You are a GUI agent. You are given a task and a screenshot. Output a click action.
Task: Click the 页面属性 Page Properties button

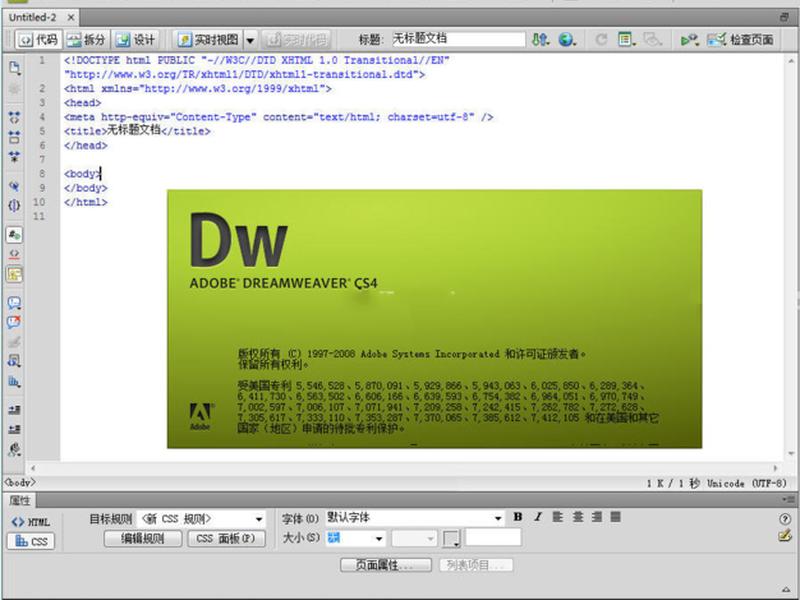[x=386, y=565]
